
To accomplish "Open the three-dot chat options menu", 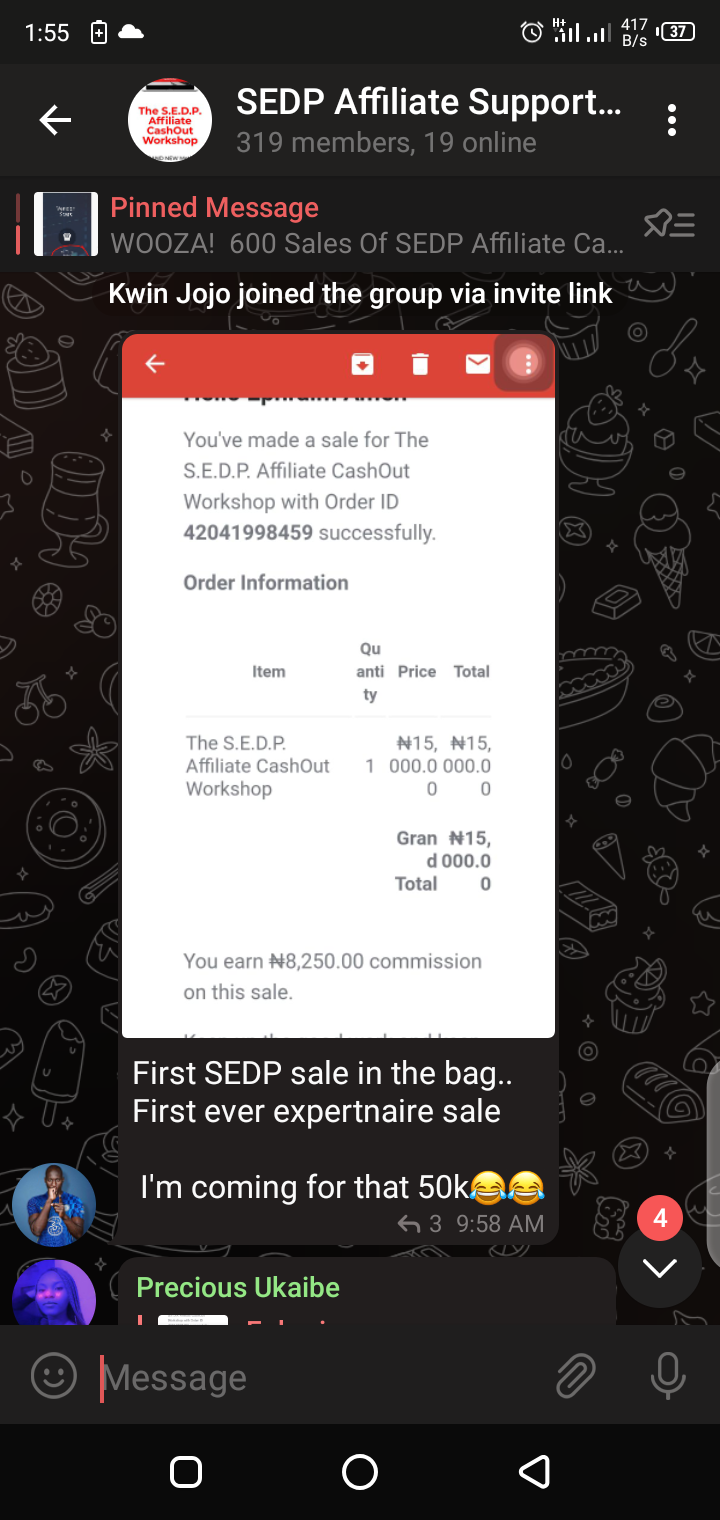I will [672, 120].
